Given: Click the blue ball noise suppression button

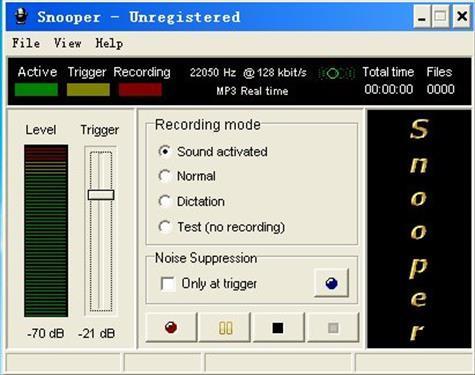Looking at the screenshot, I should coord(331,283).
